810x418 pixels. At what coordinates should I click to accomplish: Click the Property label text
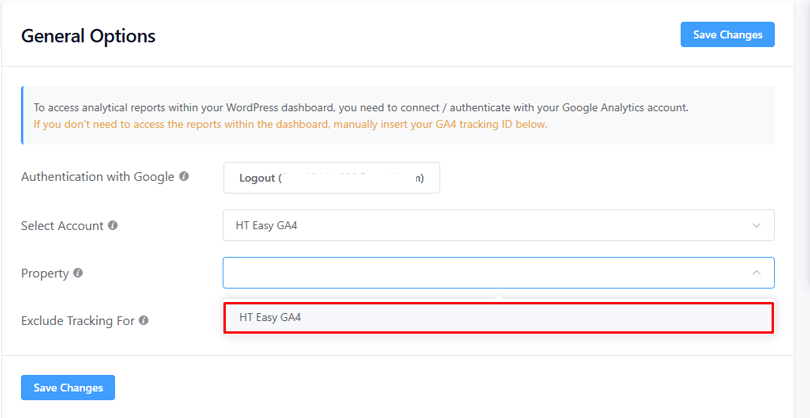click(45, 273)
